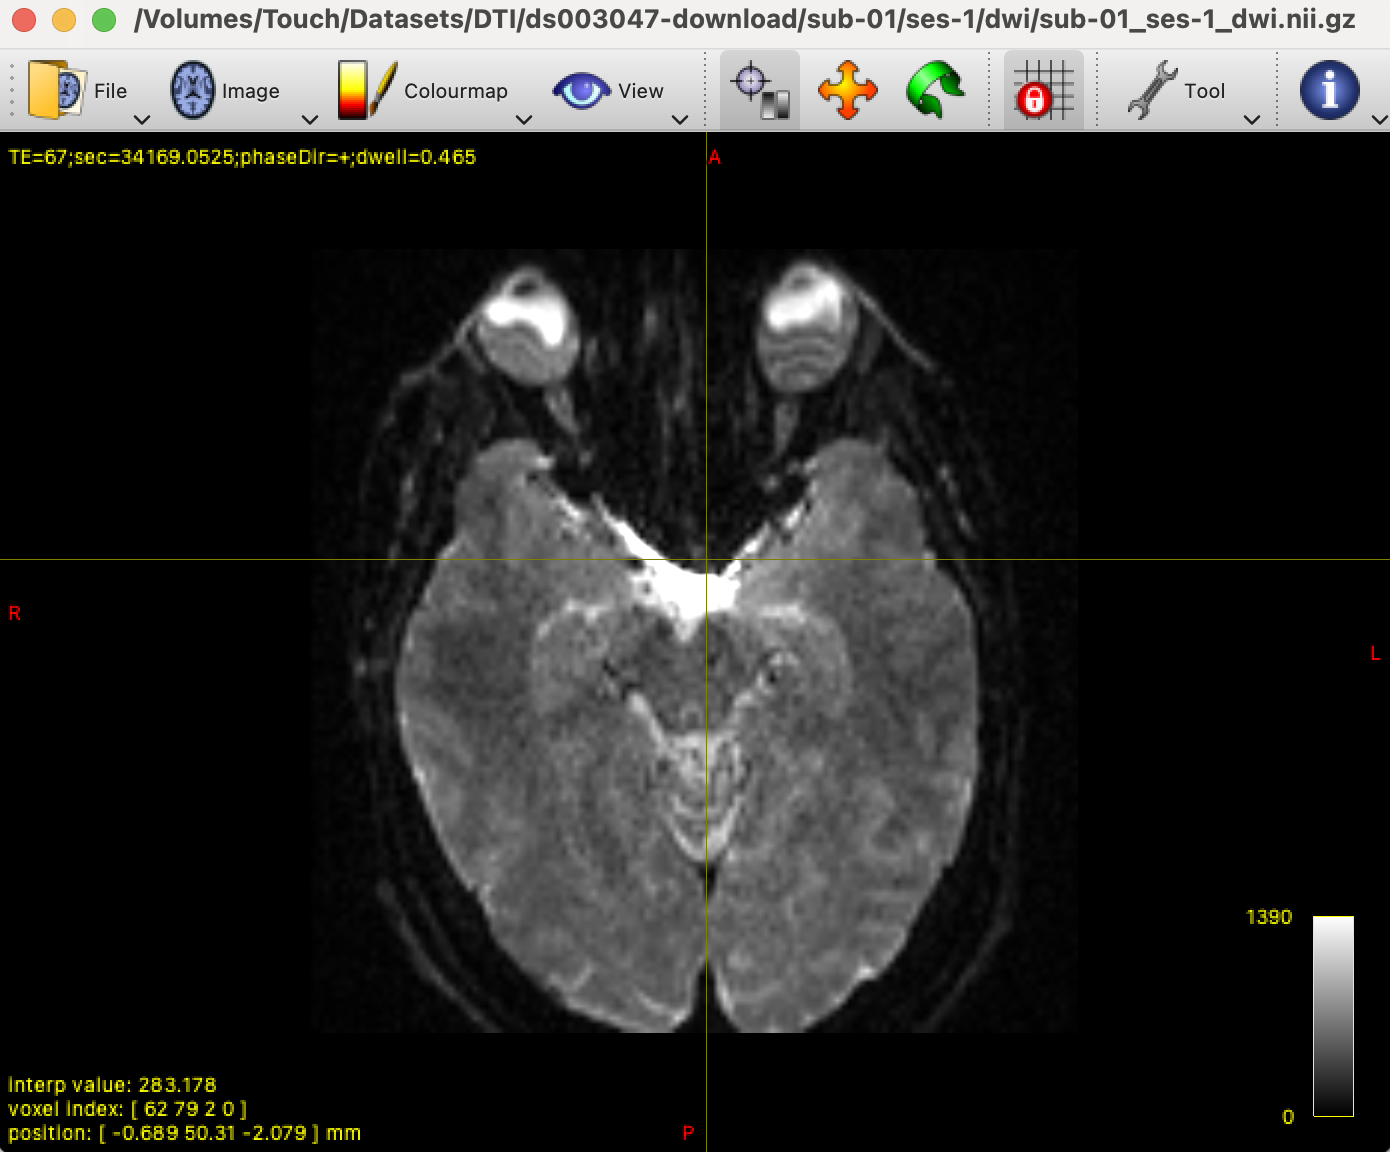
Task: Open the File menu folder icon
Action: coord(56,90)
